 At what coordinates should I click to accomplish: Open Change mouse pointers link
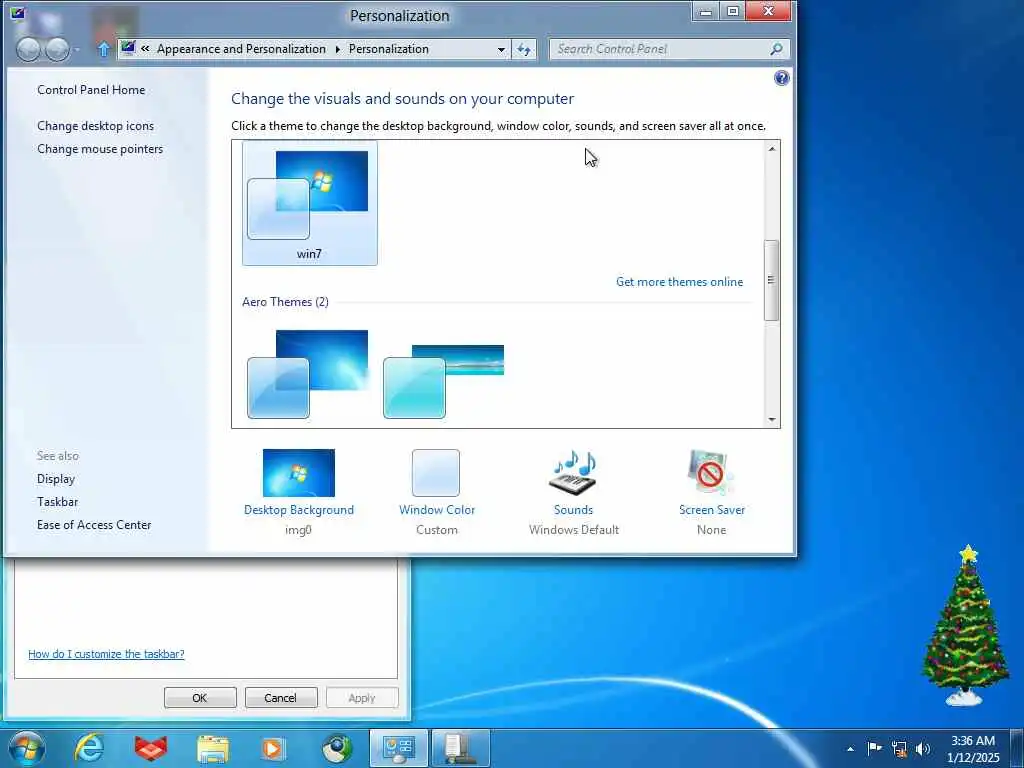(x=100, y=149)
